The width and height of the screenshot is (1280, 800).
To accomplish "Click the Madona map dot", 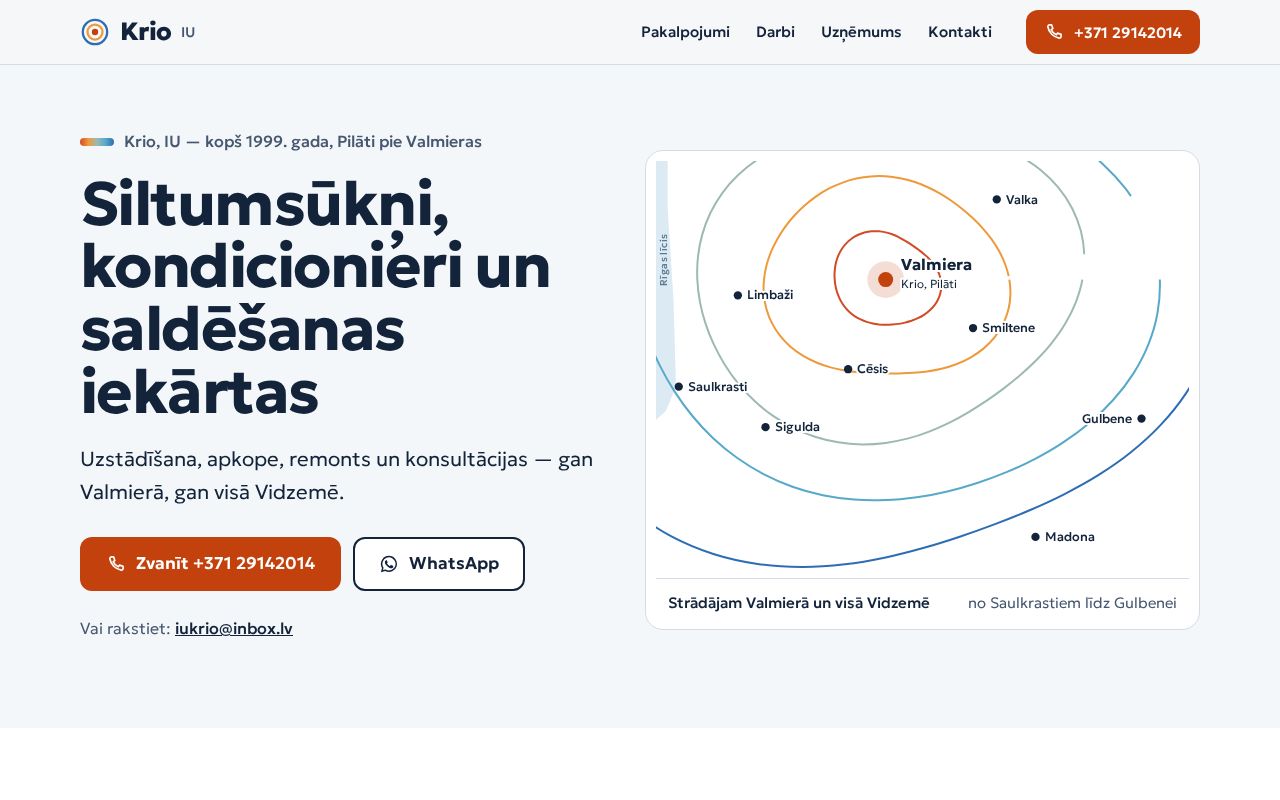I will click(x=1036, y=537).
